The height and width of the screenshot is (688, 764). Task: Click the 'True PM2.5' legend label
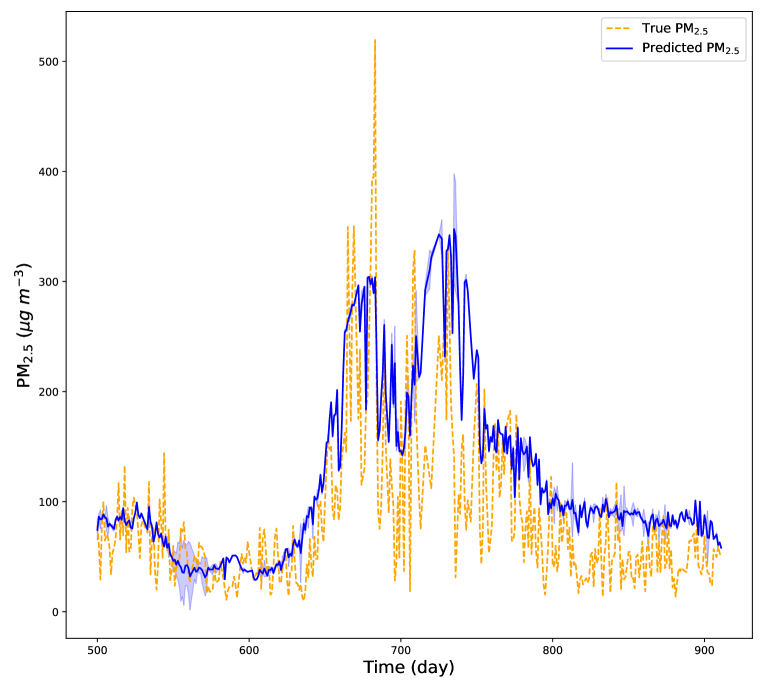(x=674, y=29)
